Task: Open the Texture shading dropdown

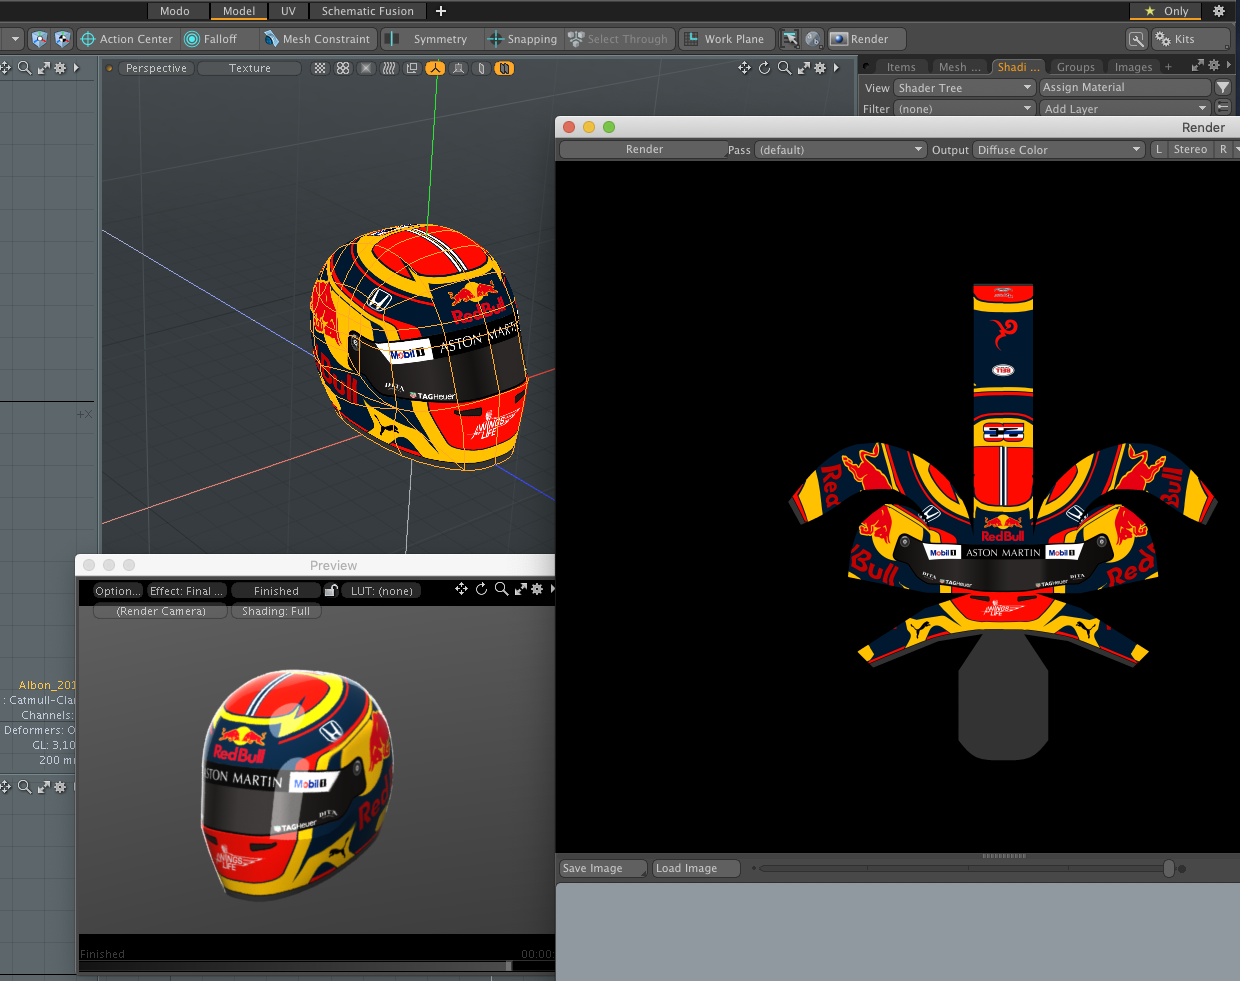Action: tap(249, 68)
